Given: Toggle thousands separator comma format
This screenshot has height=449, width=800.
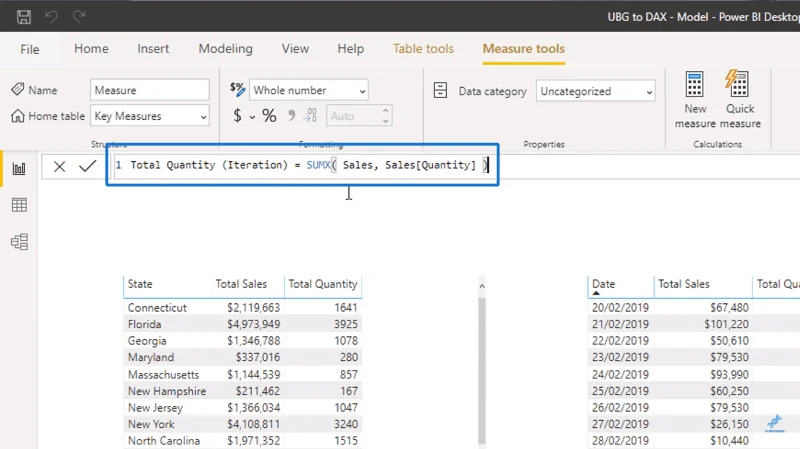Looking at the screenshot, I should pyautogui.click(x=291, y=116).
